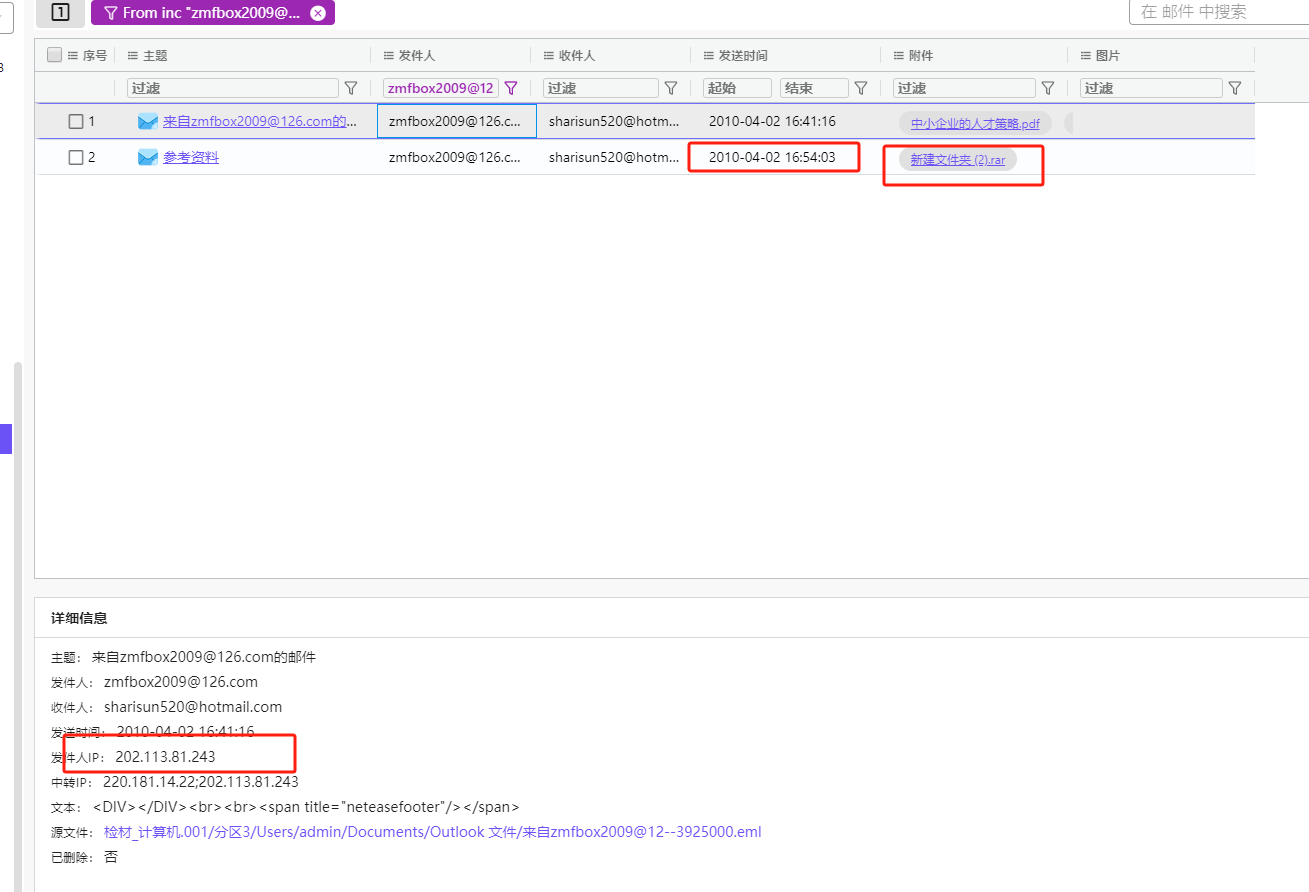Open the 新建文件夹 (2).rar attachment

957,160
